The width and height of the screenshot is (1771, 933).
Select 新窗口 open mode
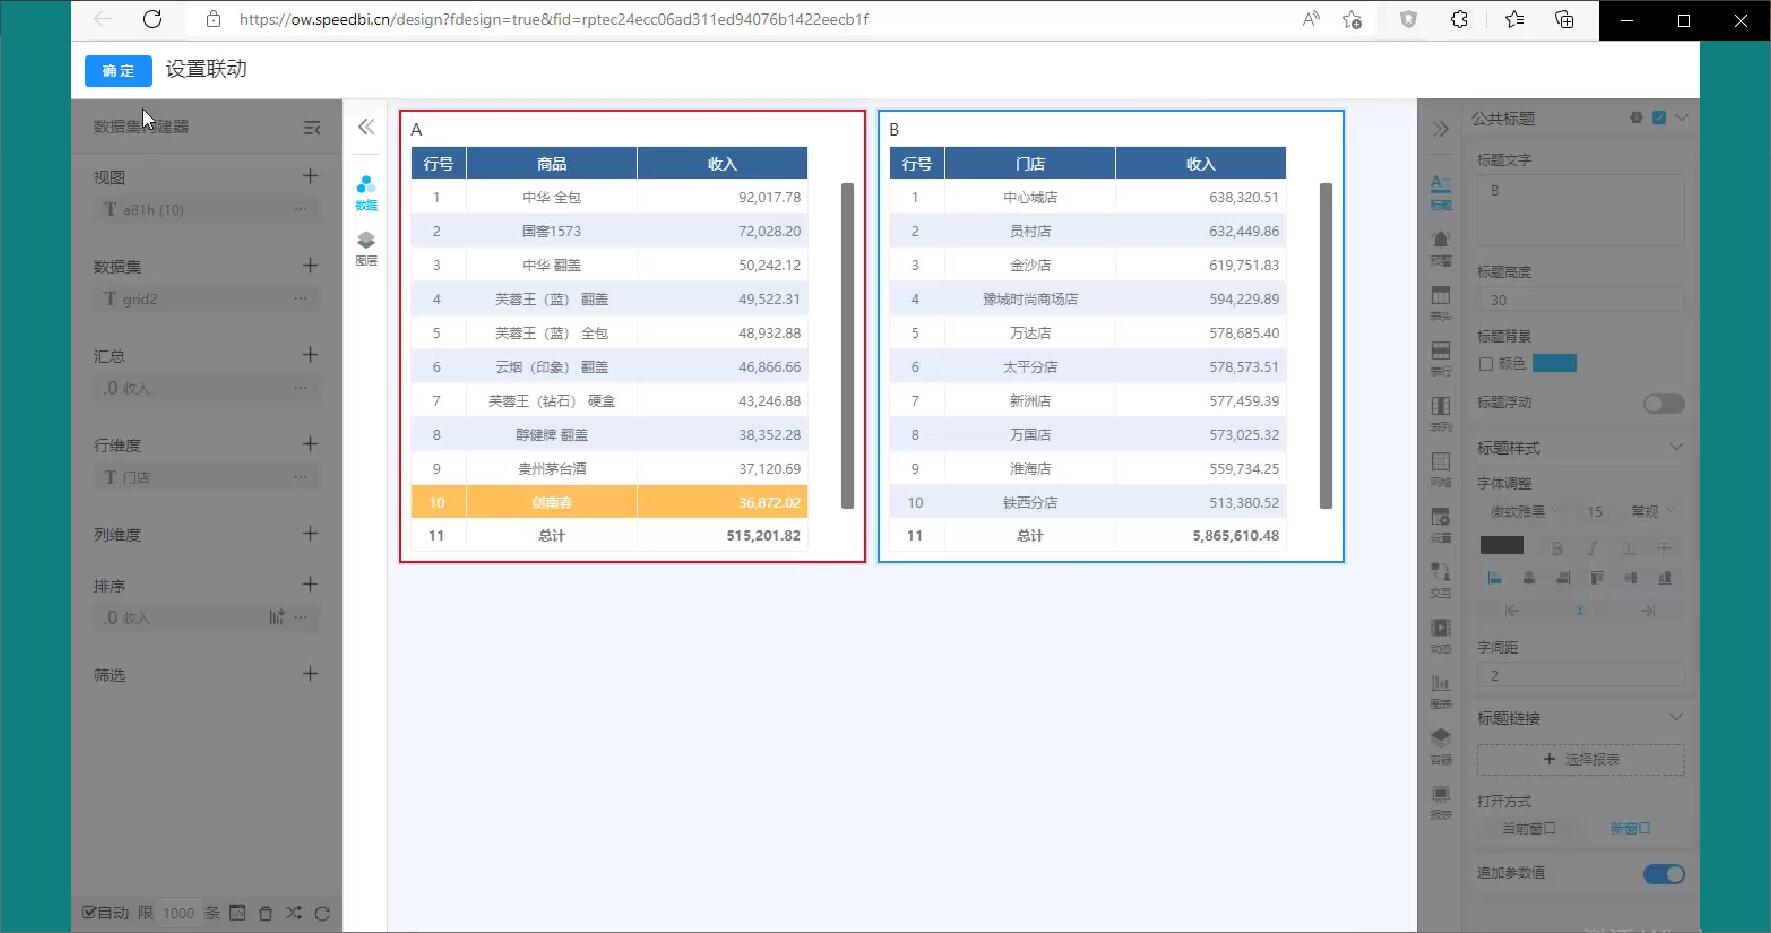coord(1630,828)
